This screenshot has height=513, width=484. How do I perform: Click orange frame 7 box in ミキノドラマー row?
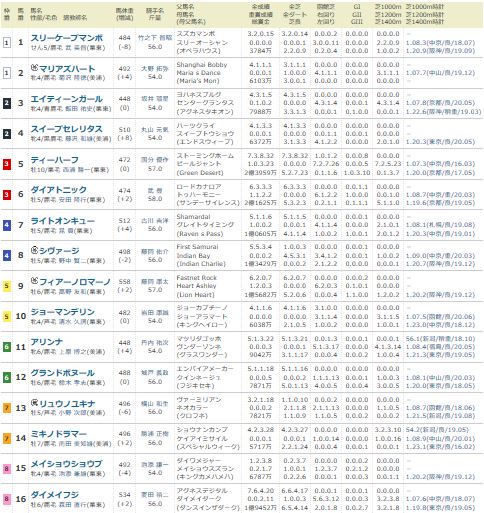tap(7, 438)
